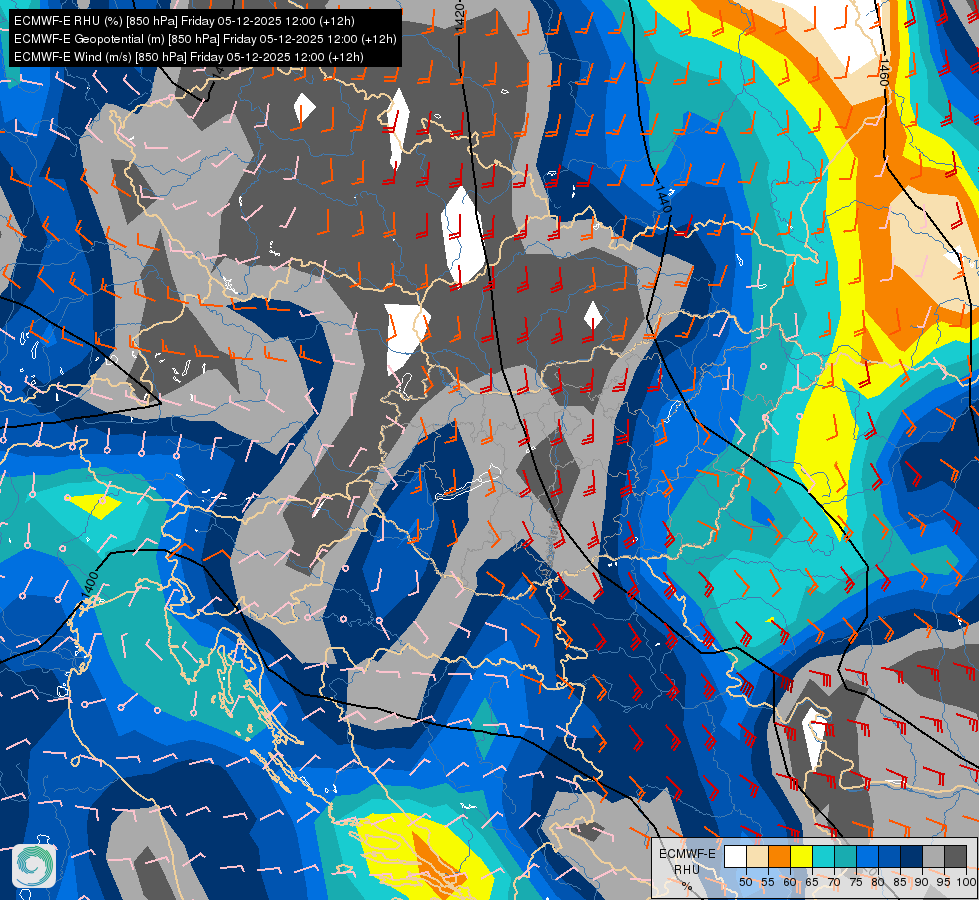Click the legend tick value 50
The image size is (979, 900).
coord(745,882)
